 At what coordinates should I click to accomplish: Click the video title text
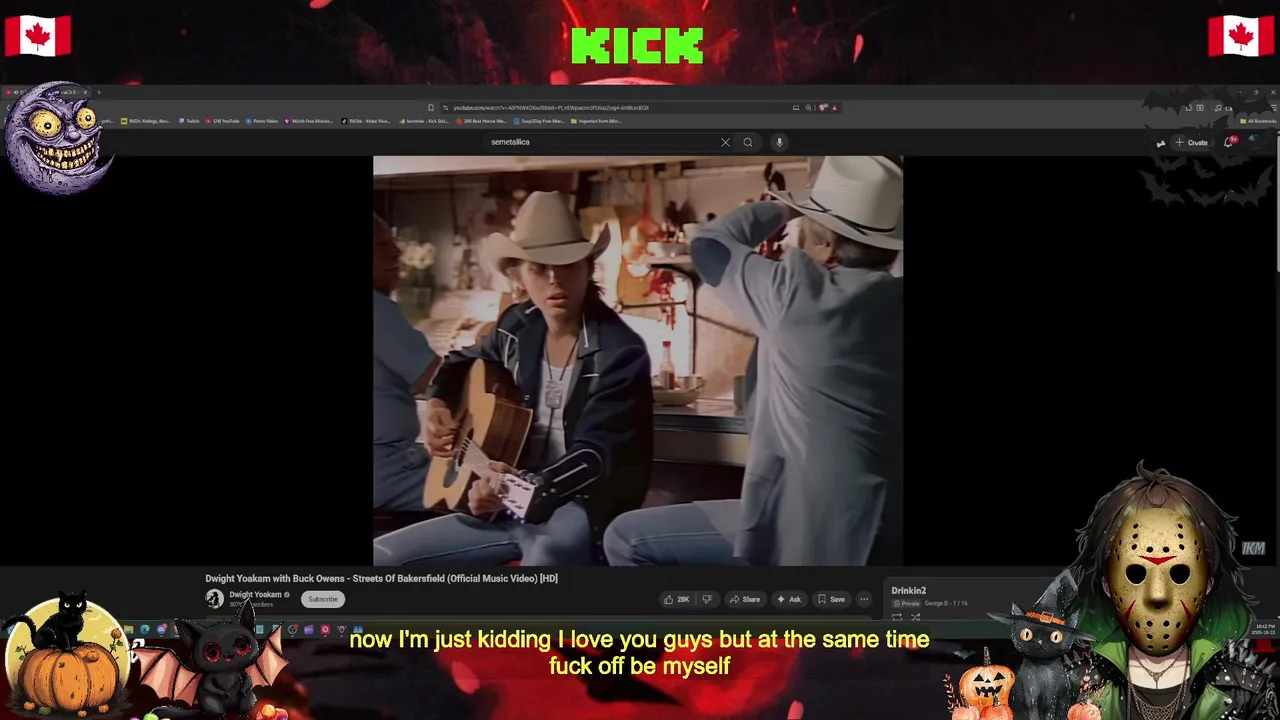[x=381, y=578]
